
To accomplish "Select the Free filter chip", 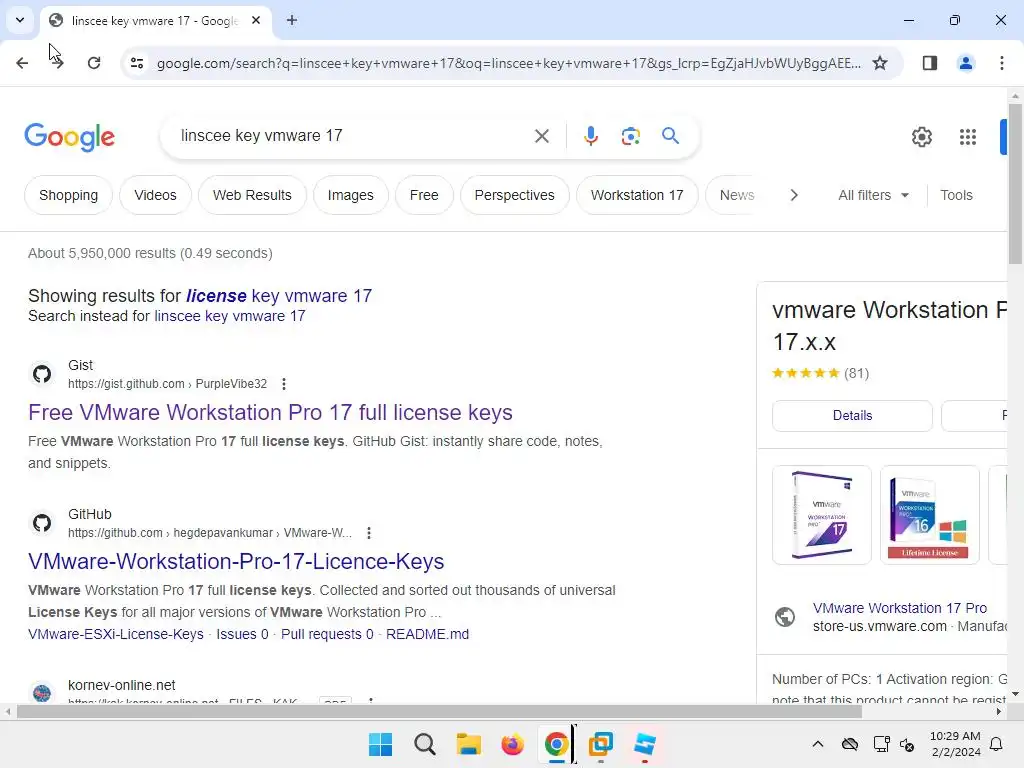I will (424, 195).
